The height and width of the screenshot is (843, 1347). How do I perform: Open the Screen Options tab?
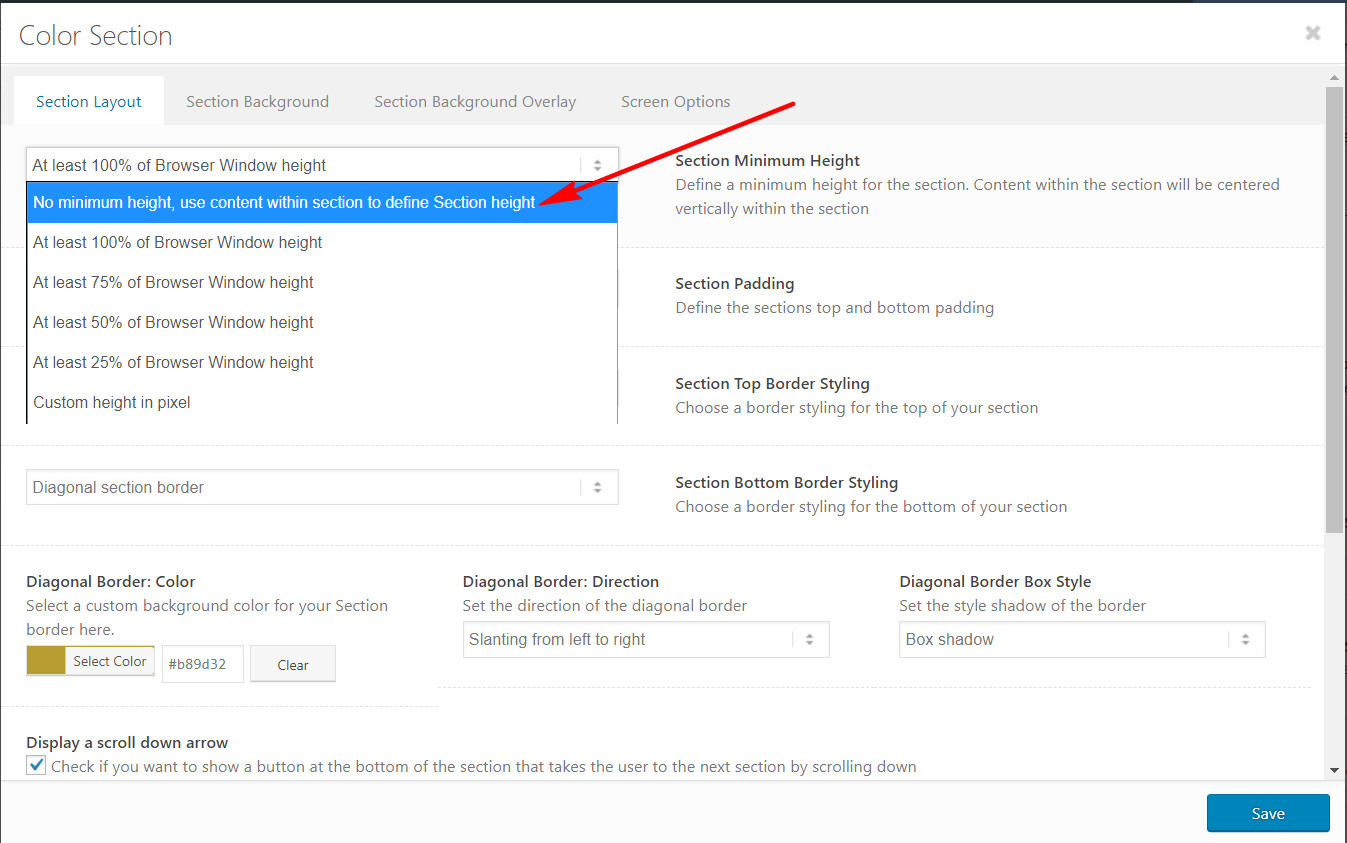pyautogui.click(x=675, y=101)
